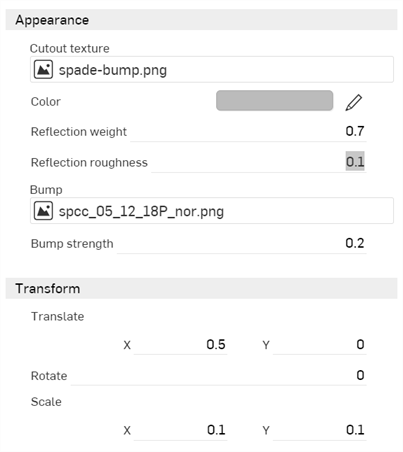Collapse the Appearance section header
The width and height of the screenshot is (403, 452).
(201, 20)
